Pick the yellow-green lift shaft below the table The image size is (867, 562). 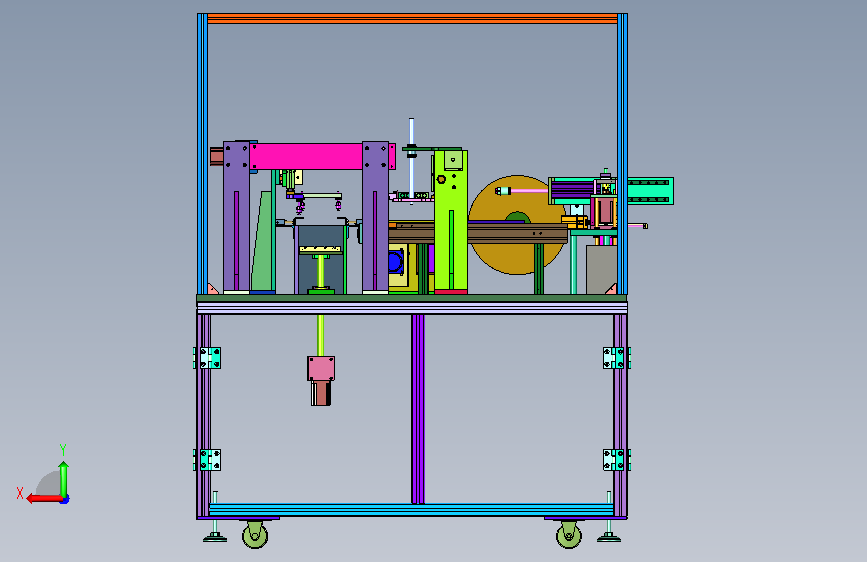[x=321, y=335]
